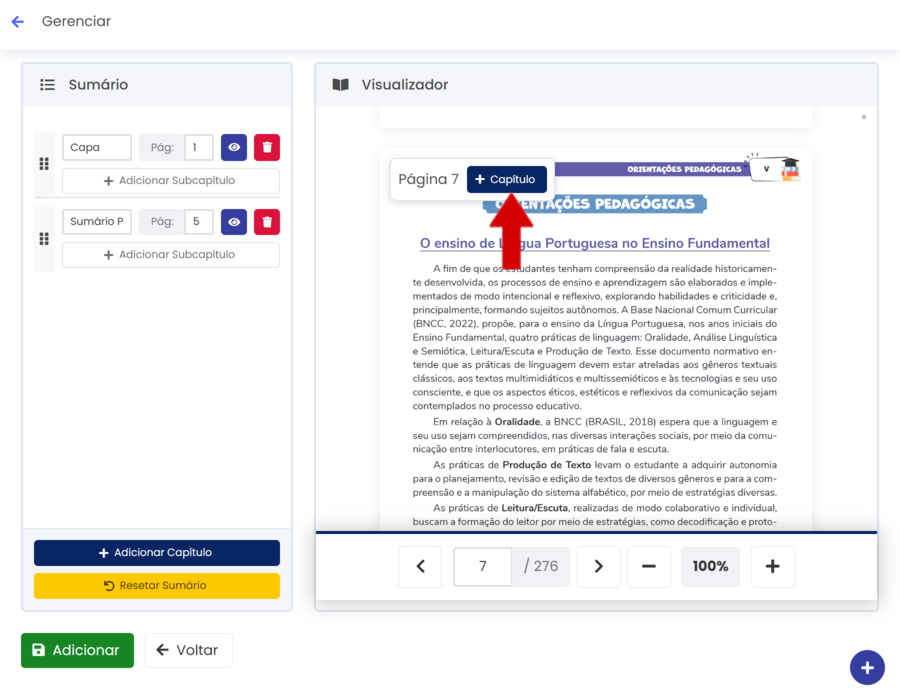Open the floating blue plus button
This screenshot has height=700, width=900.
click(866, 667)
